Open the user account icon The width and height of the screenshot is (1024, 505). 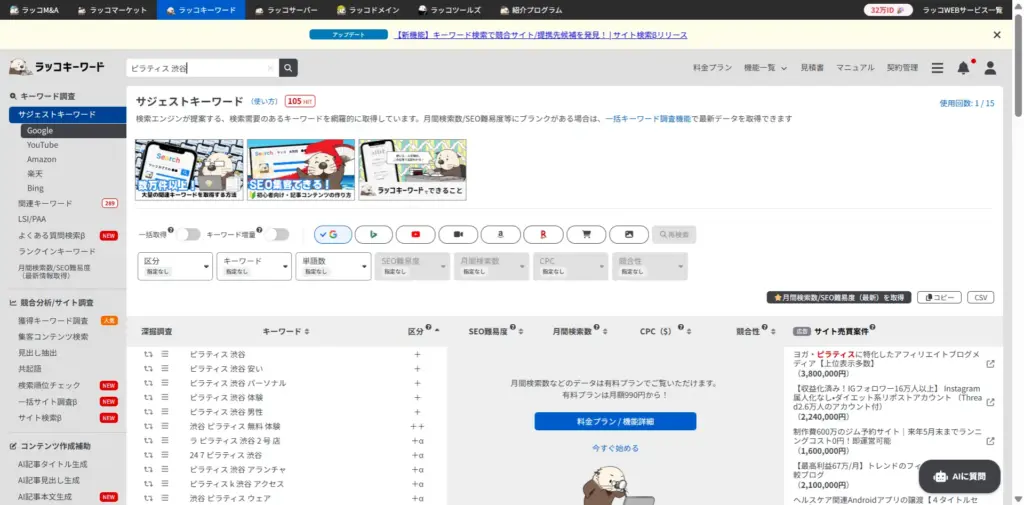point(990,68)
